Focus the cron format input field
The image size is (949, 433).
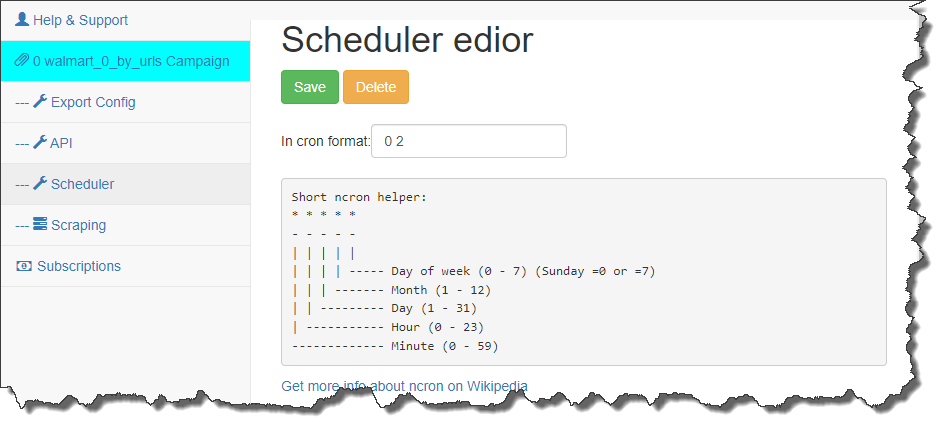469,141
